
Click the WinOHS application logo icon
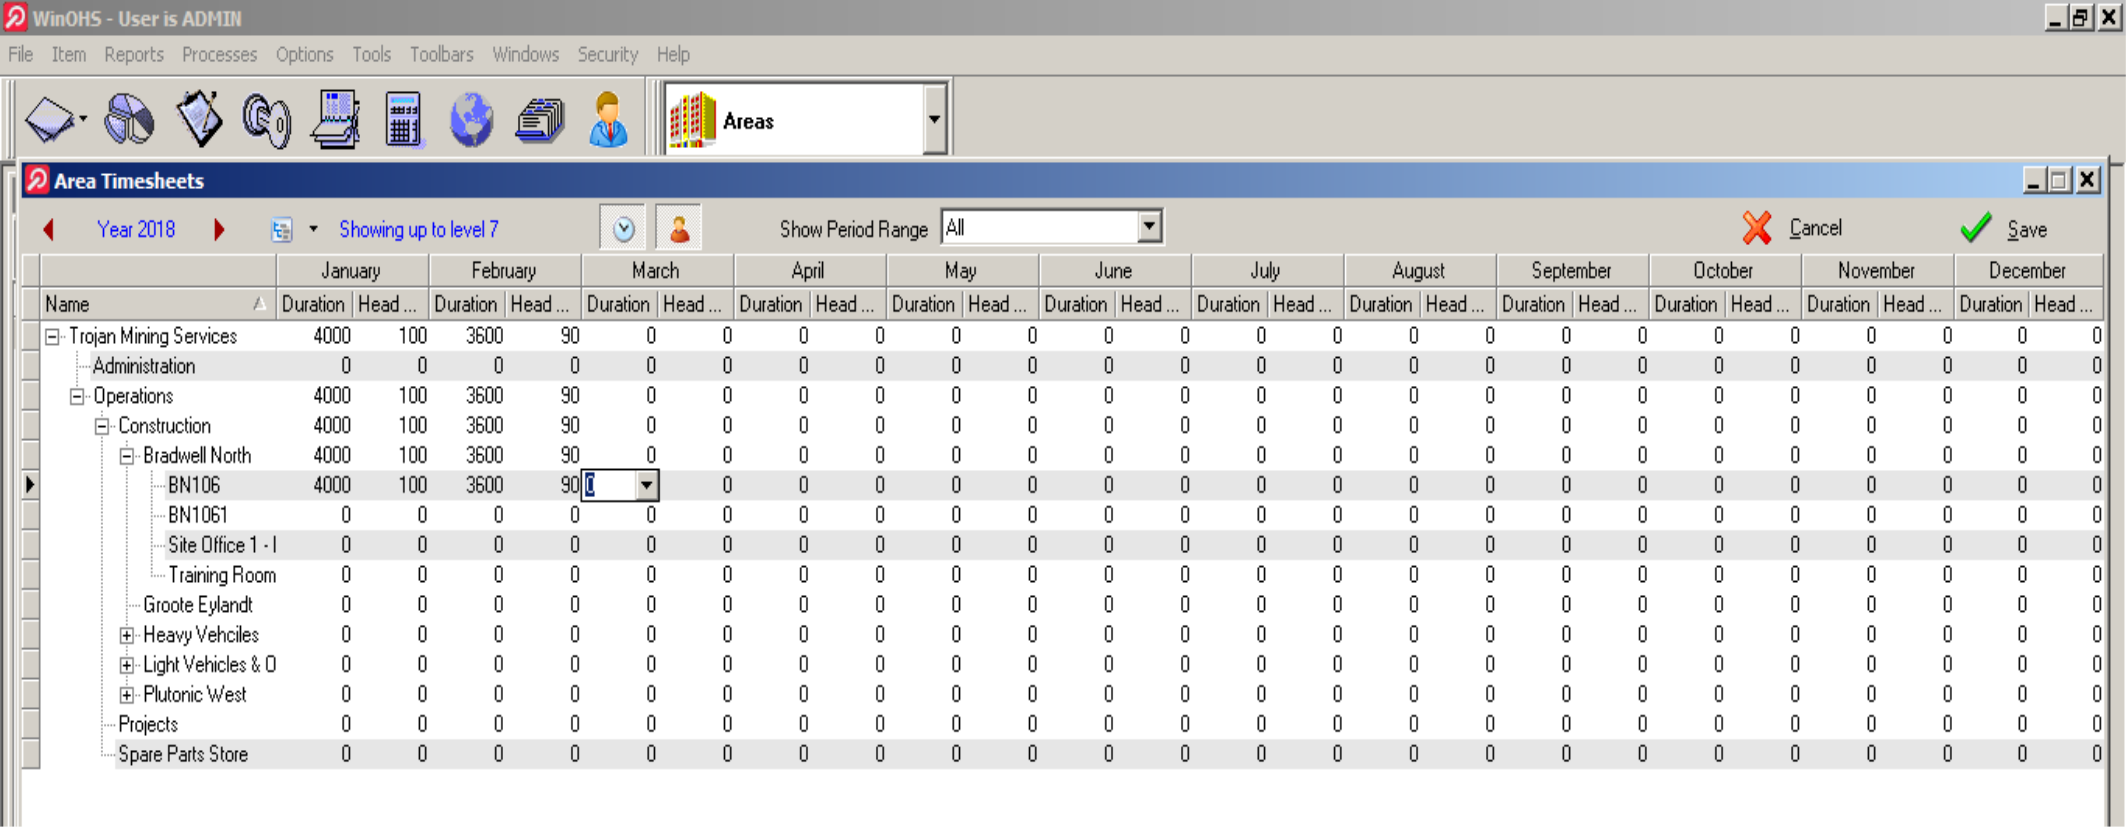click(x=15, y=17)
